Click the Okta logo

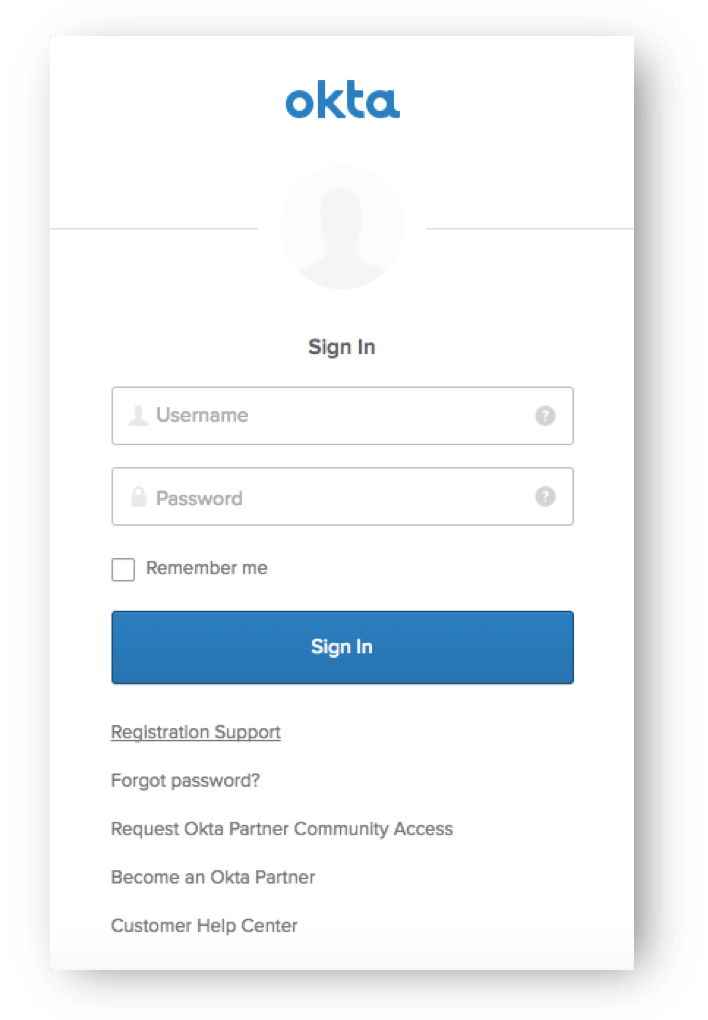pyautogui.click(x=342, y=101)
